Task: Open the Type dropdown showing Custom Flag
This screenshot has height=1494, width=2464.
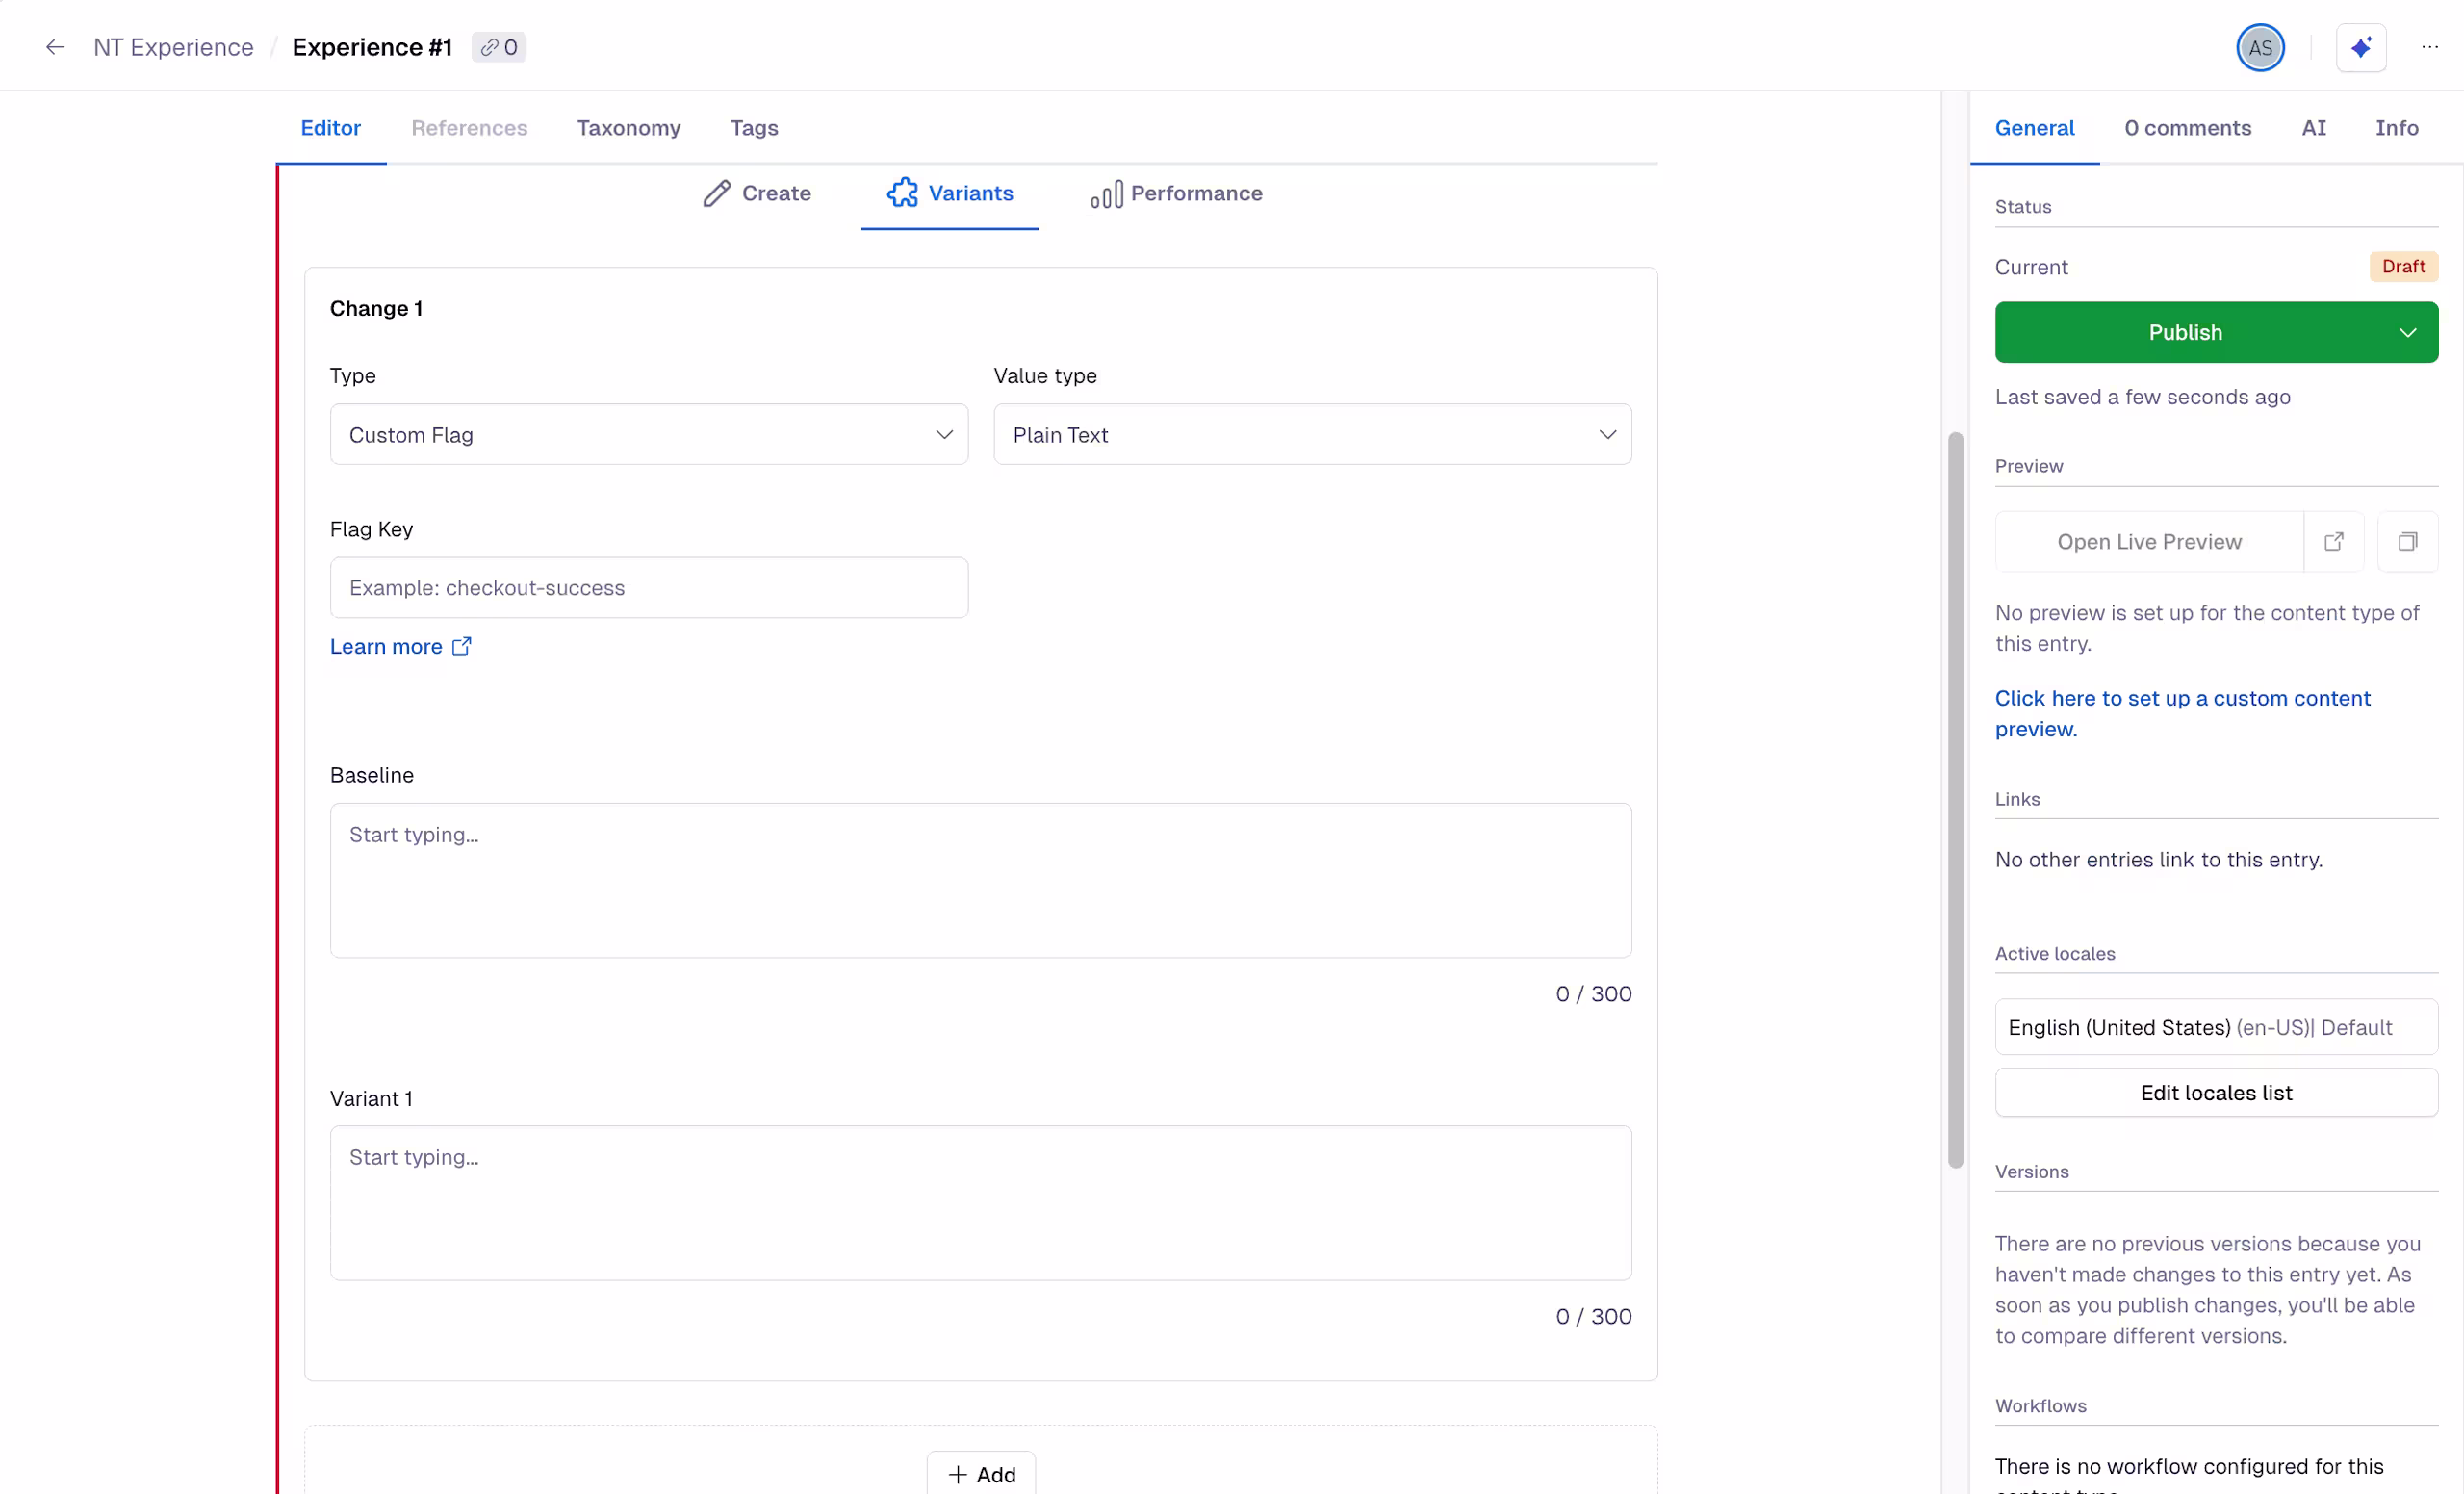Action: pyautogui.click(x=649, y=434)
